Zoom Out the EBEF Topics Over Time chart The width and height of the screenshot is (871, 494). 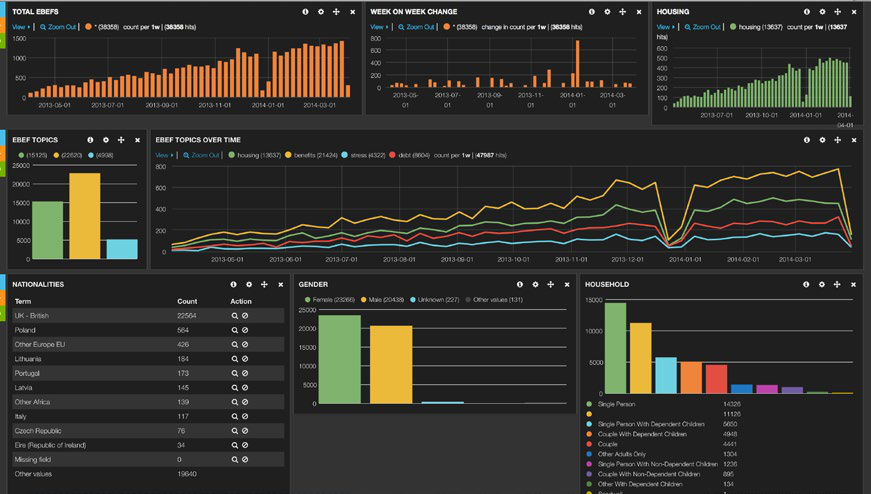point(201,155)
